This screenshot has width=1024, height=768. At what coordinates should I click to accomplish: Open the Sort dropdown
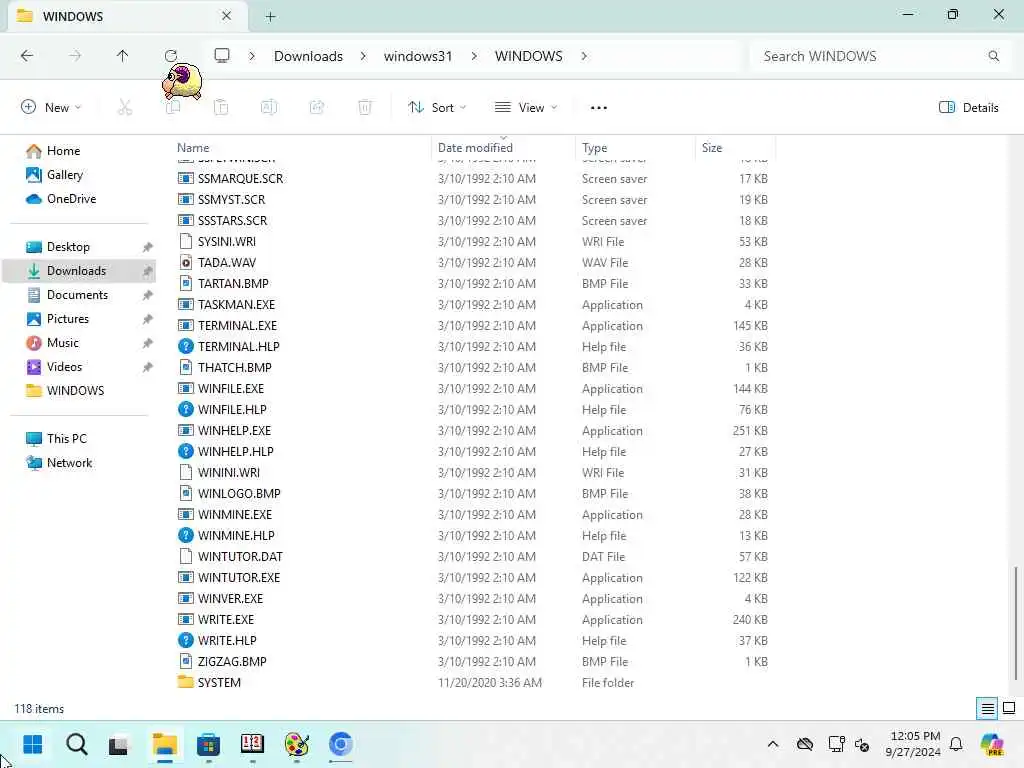pos(437,108)
